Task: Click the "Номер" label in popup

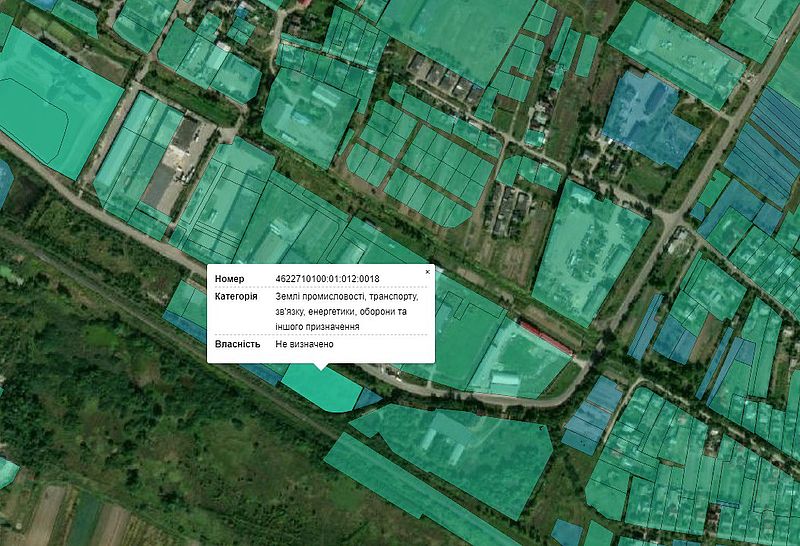Action: (229, 279)
